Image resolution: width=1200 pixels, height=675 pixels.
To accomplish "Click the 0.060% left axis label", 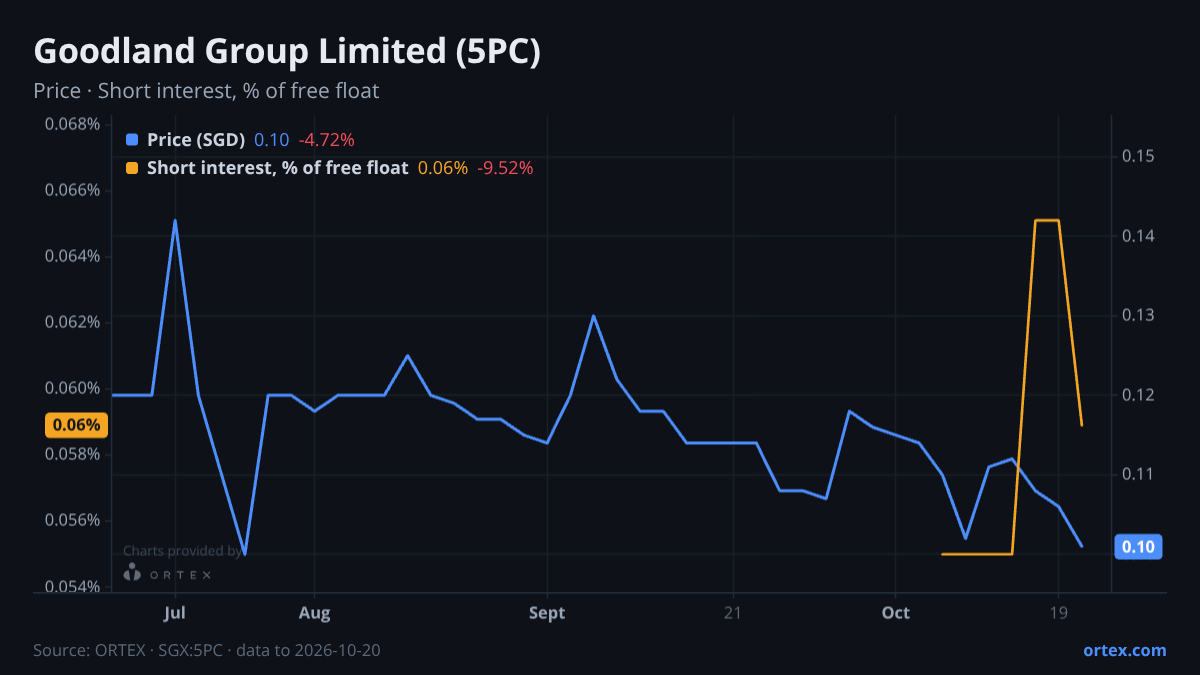I will 72,388.
